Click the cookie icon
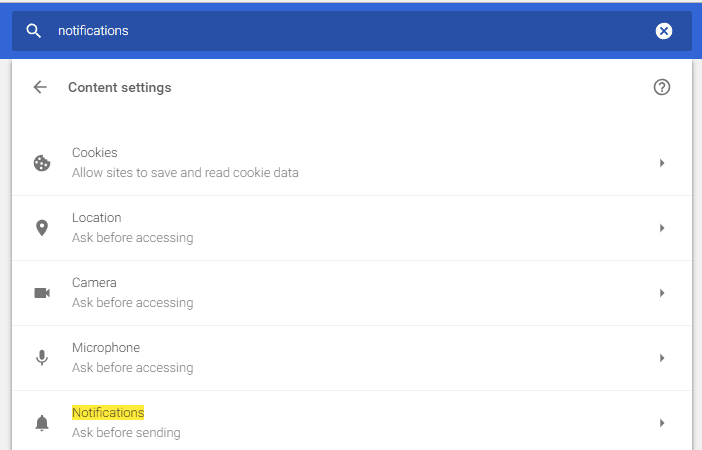702x450 pixels. (42, 163)
